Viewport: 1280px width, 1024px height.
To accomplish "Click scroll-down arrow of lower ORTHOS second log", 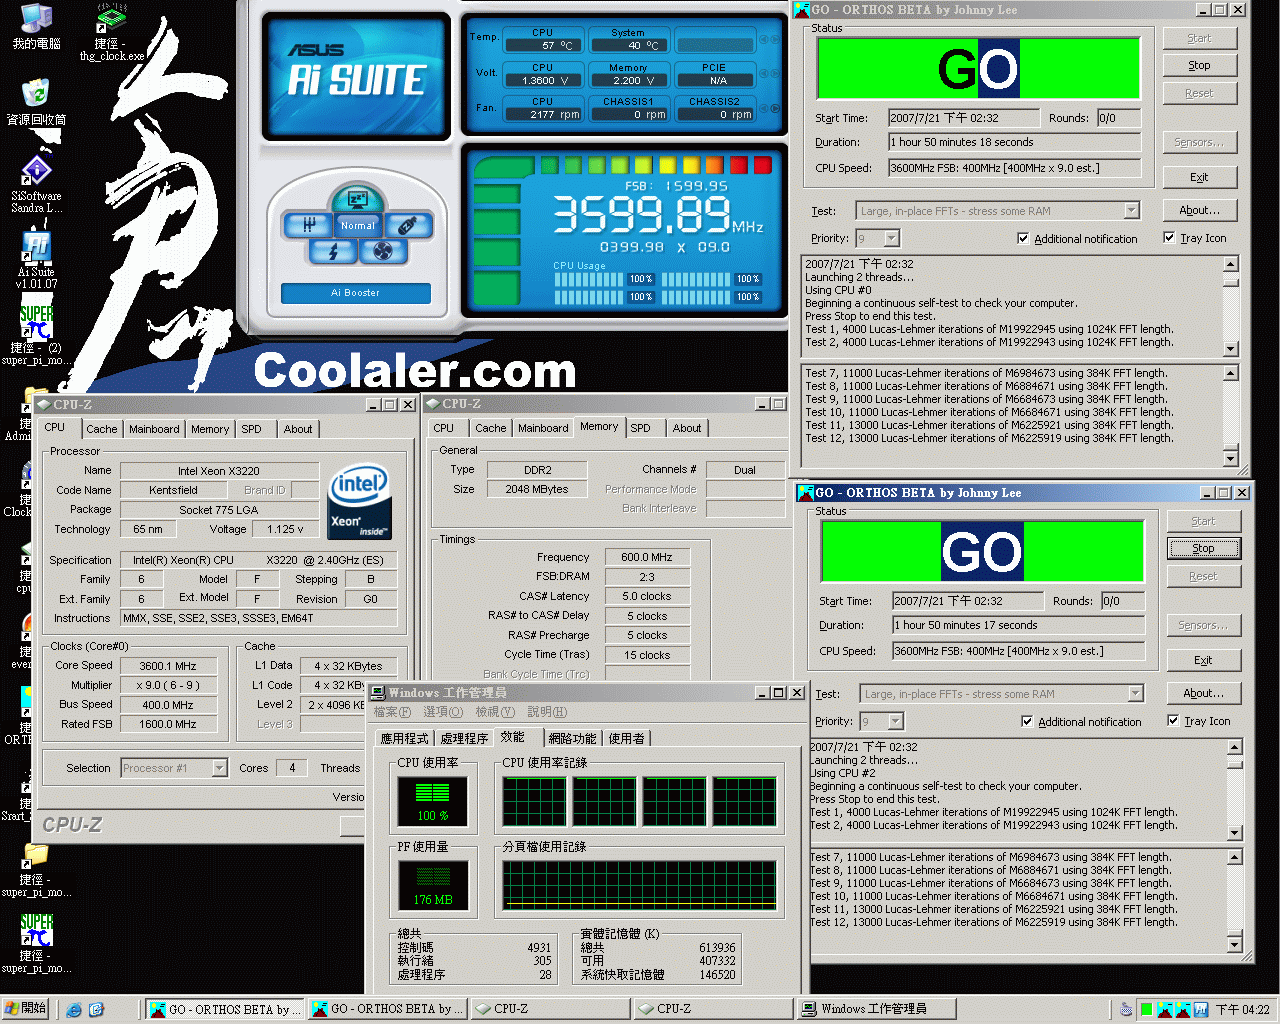I will tap(1235, 944).
